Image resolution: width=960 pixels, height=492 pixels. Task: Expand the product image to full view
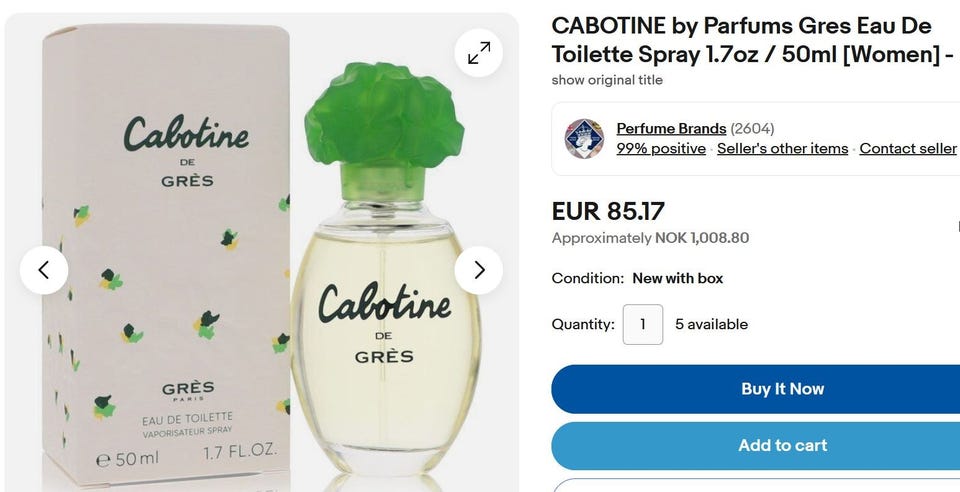479,53
